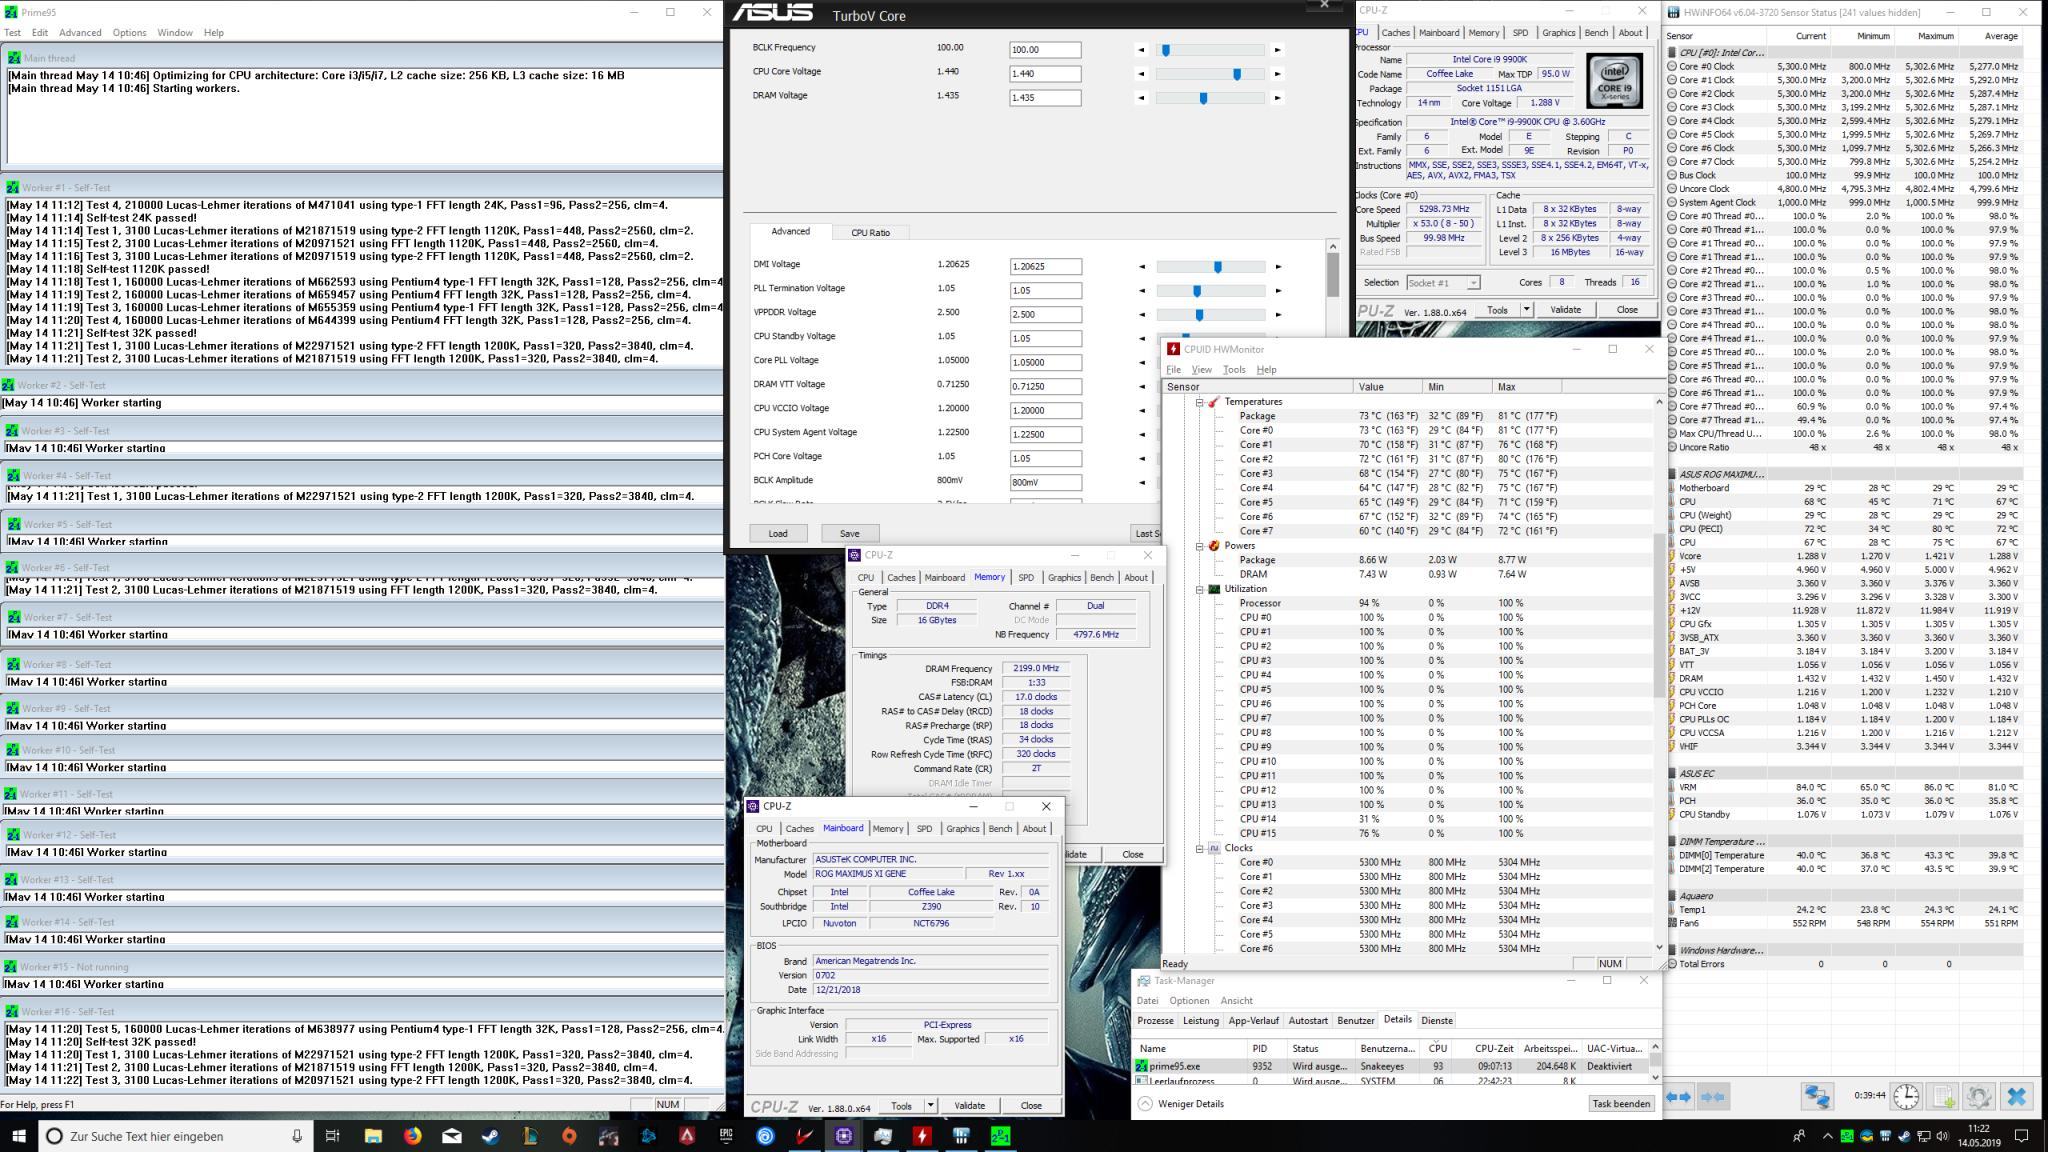Click Task beenden button
This screenshot has width=2048, height=1152.
coord(1621,1104)
